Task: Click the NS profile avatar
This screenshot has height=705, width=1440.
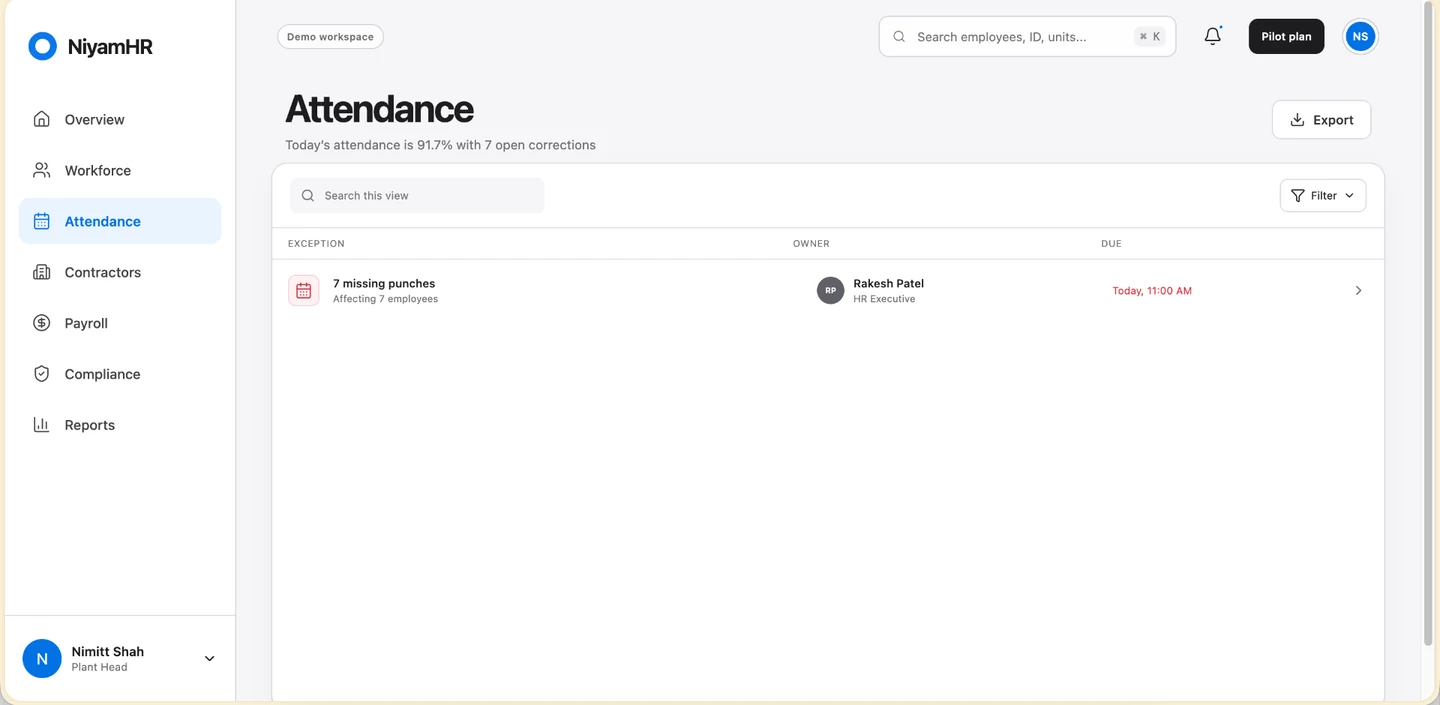Action: (1359, 36)
